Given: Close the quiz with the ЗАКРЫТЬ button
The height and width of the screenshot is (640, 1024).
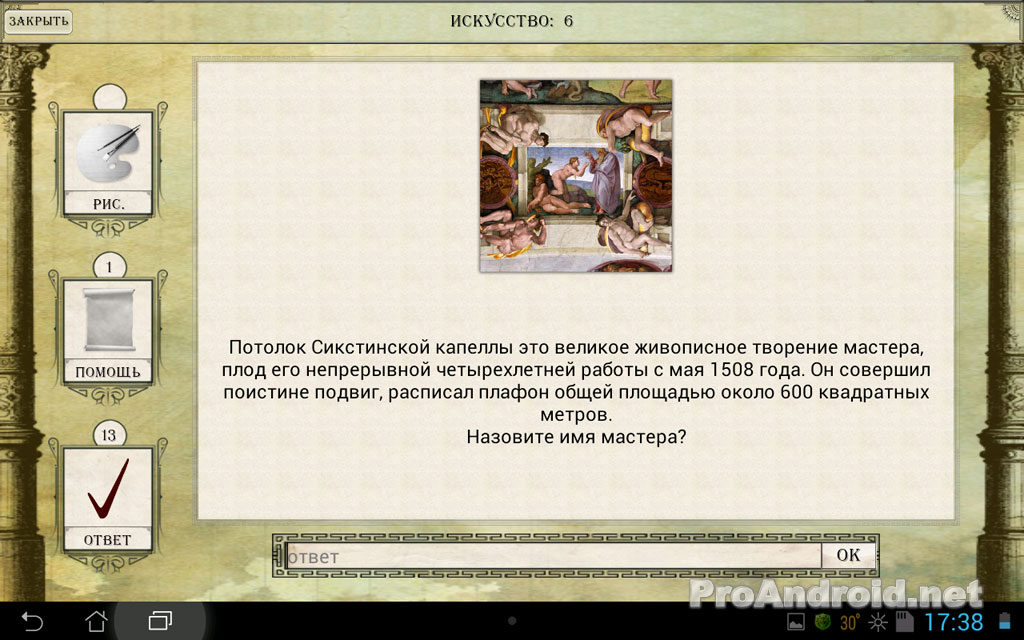Looking at the screenshot, I should [38, 21].
